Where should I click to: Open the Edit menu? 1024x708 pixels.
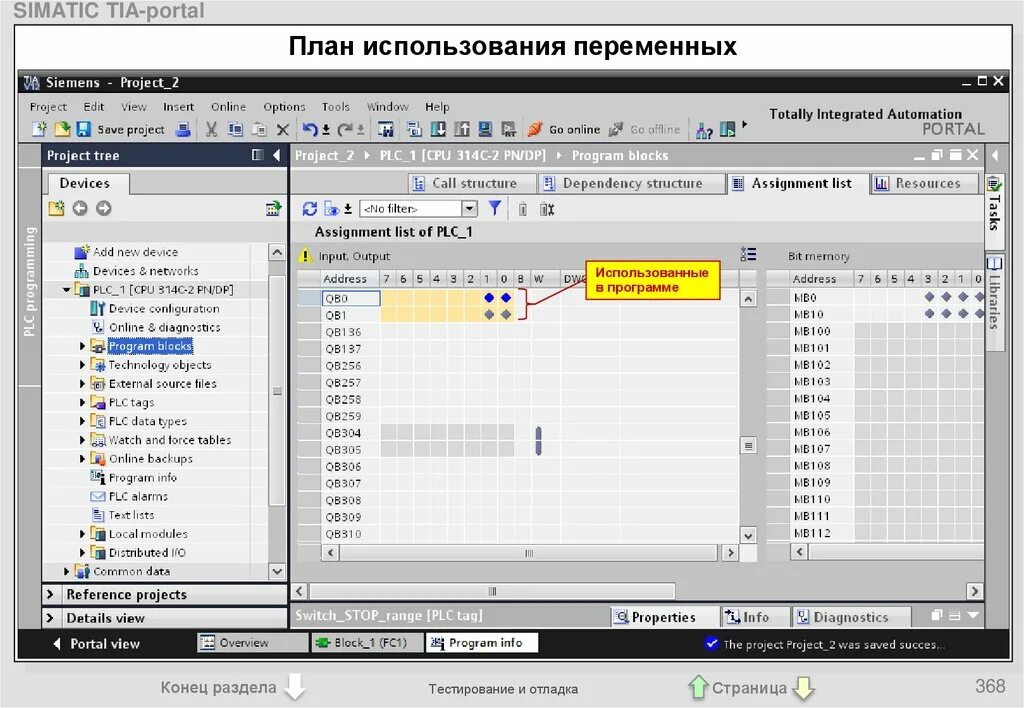93,106
